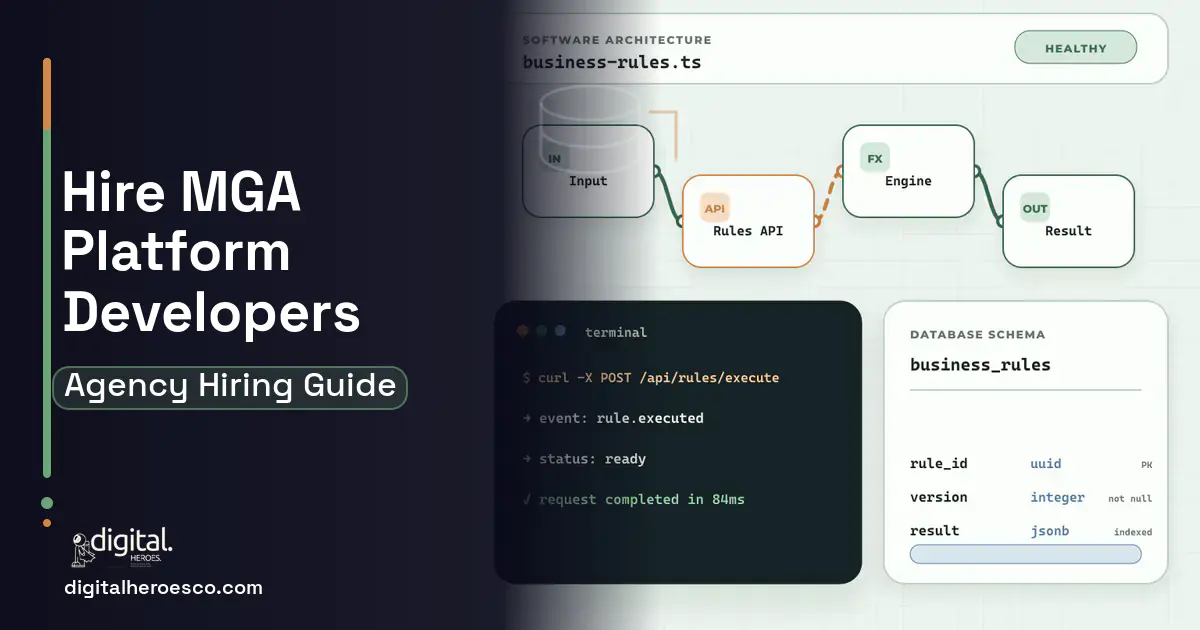1200x630 pixels.
Task: Click the request completed in 84ms line
Action: click(x=633, y=499)
